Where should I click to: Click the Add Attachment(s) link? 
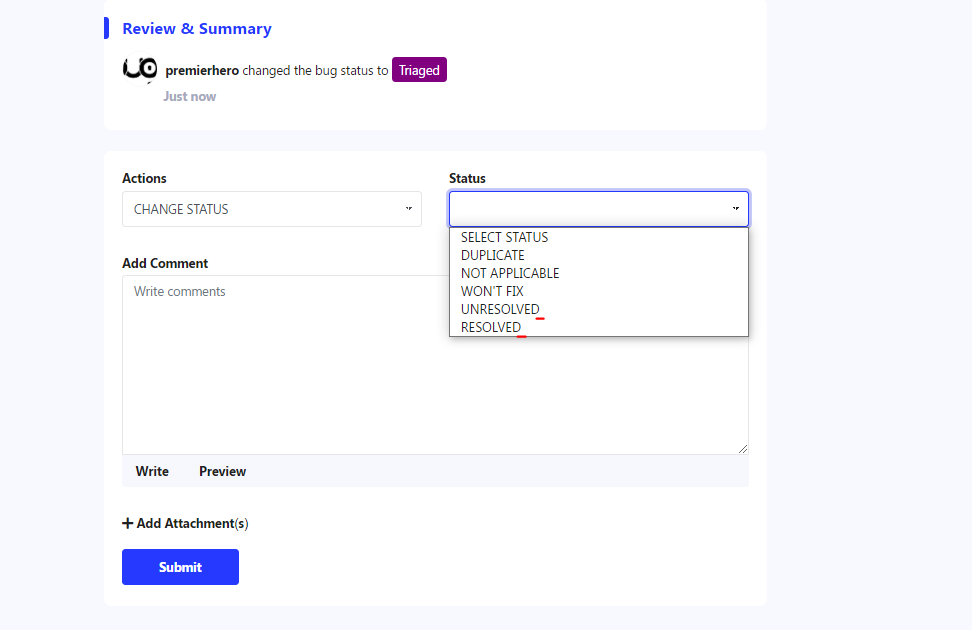pos(192,523)
